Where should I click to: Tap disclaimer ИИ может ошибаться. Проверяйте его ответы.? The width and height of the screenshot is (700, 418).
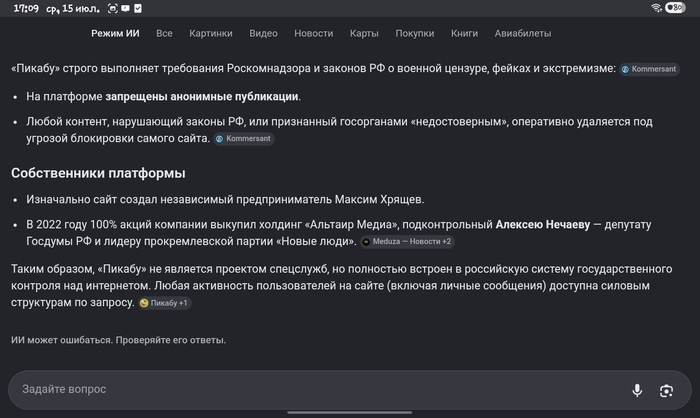(x=118, y=340)
